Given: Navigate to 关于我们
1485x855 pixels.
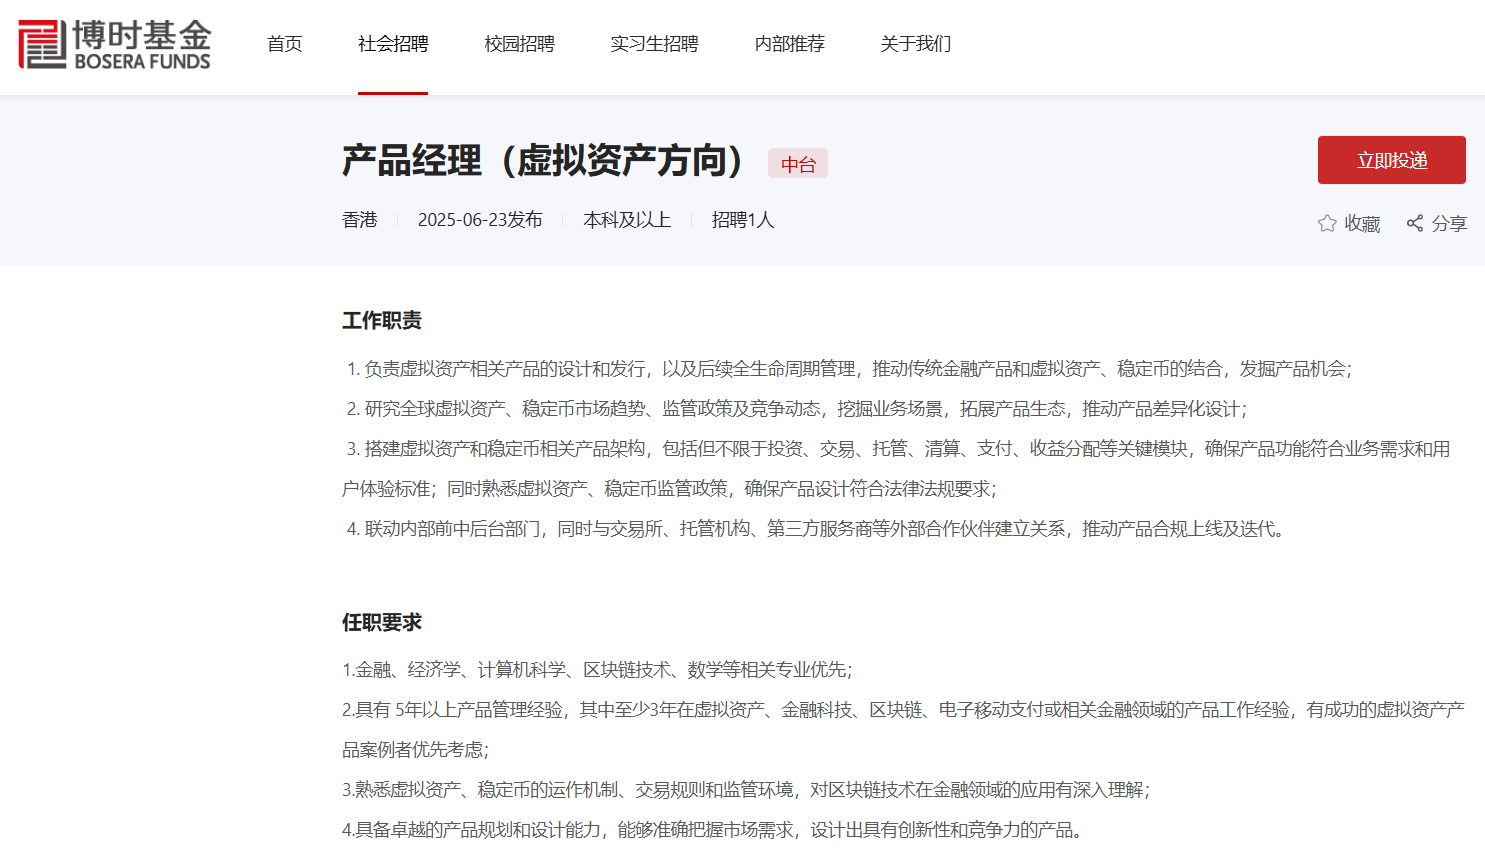Looking at the screenshot, I should pyautogui.click(x=915, y=44).
